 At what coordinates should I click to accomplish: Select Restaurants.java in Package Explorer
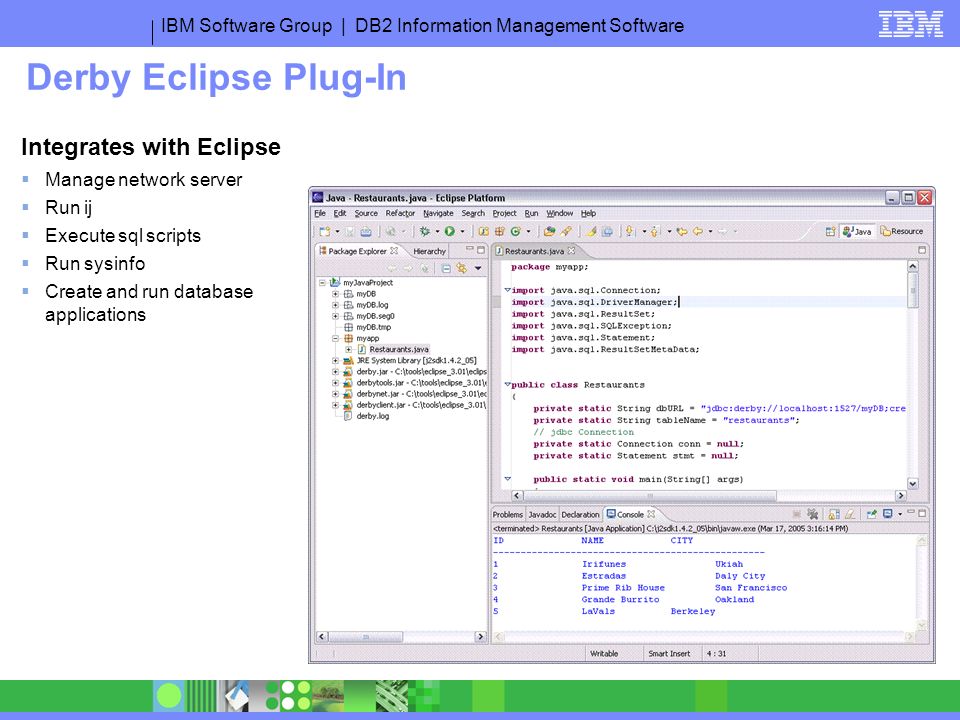click(399, 350)
